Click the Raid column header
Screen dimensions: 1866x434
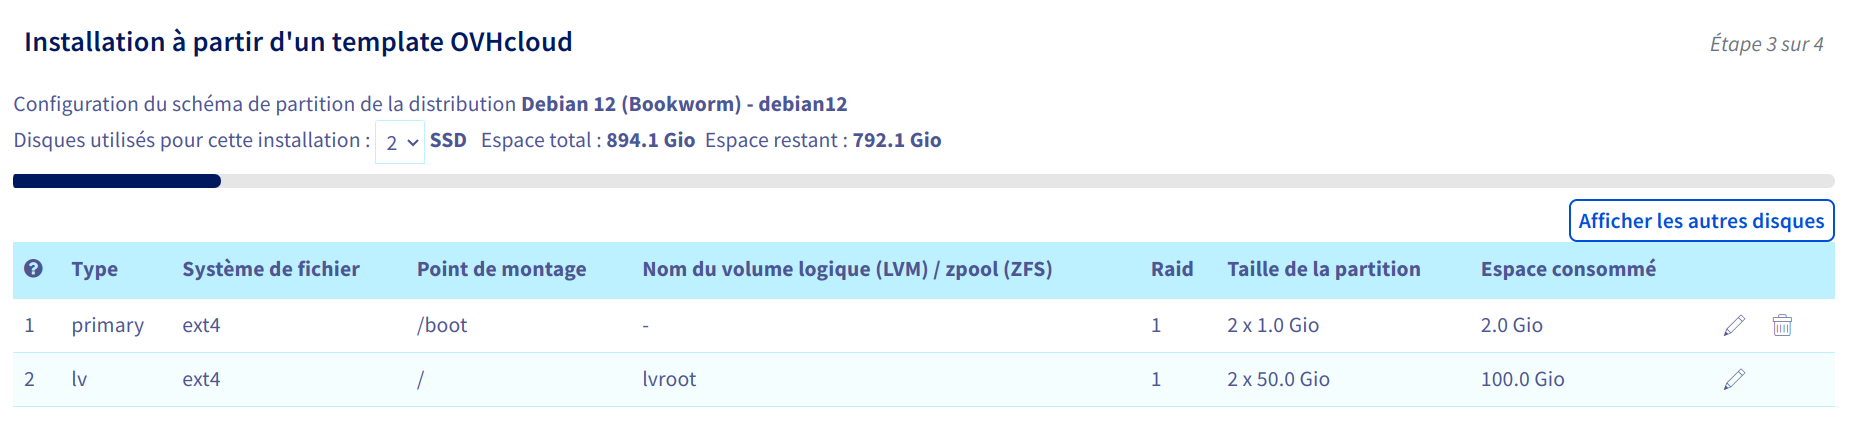coord(1172,269)
